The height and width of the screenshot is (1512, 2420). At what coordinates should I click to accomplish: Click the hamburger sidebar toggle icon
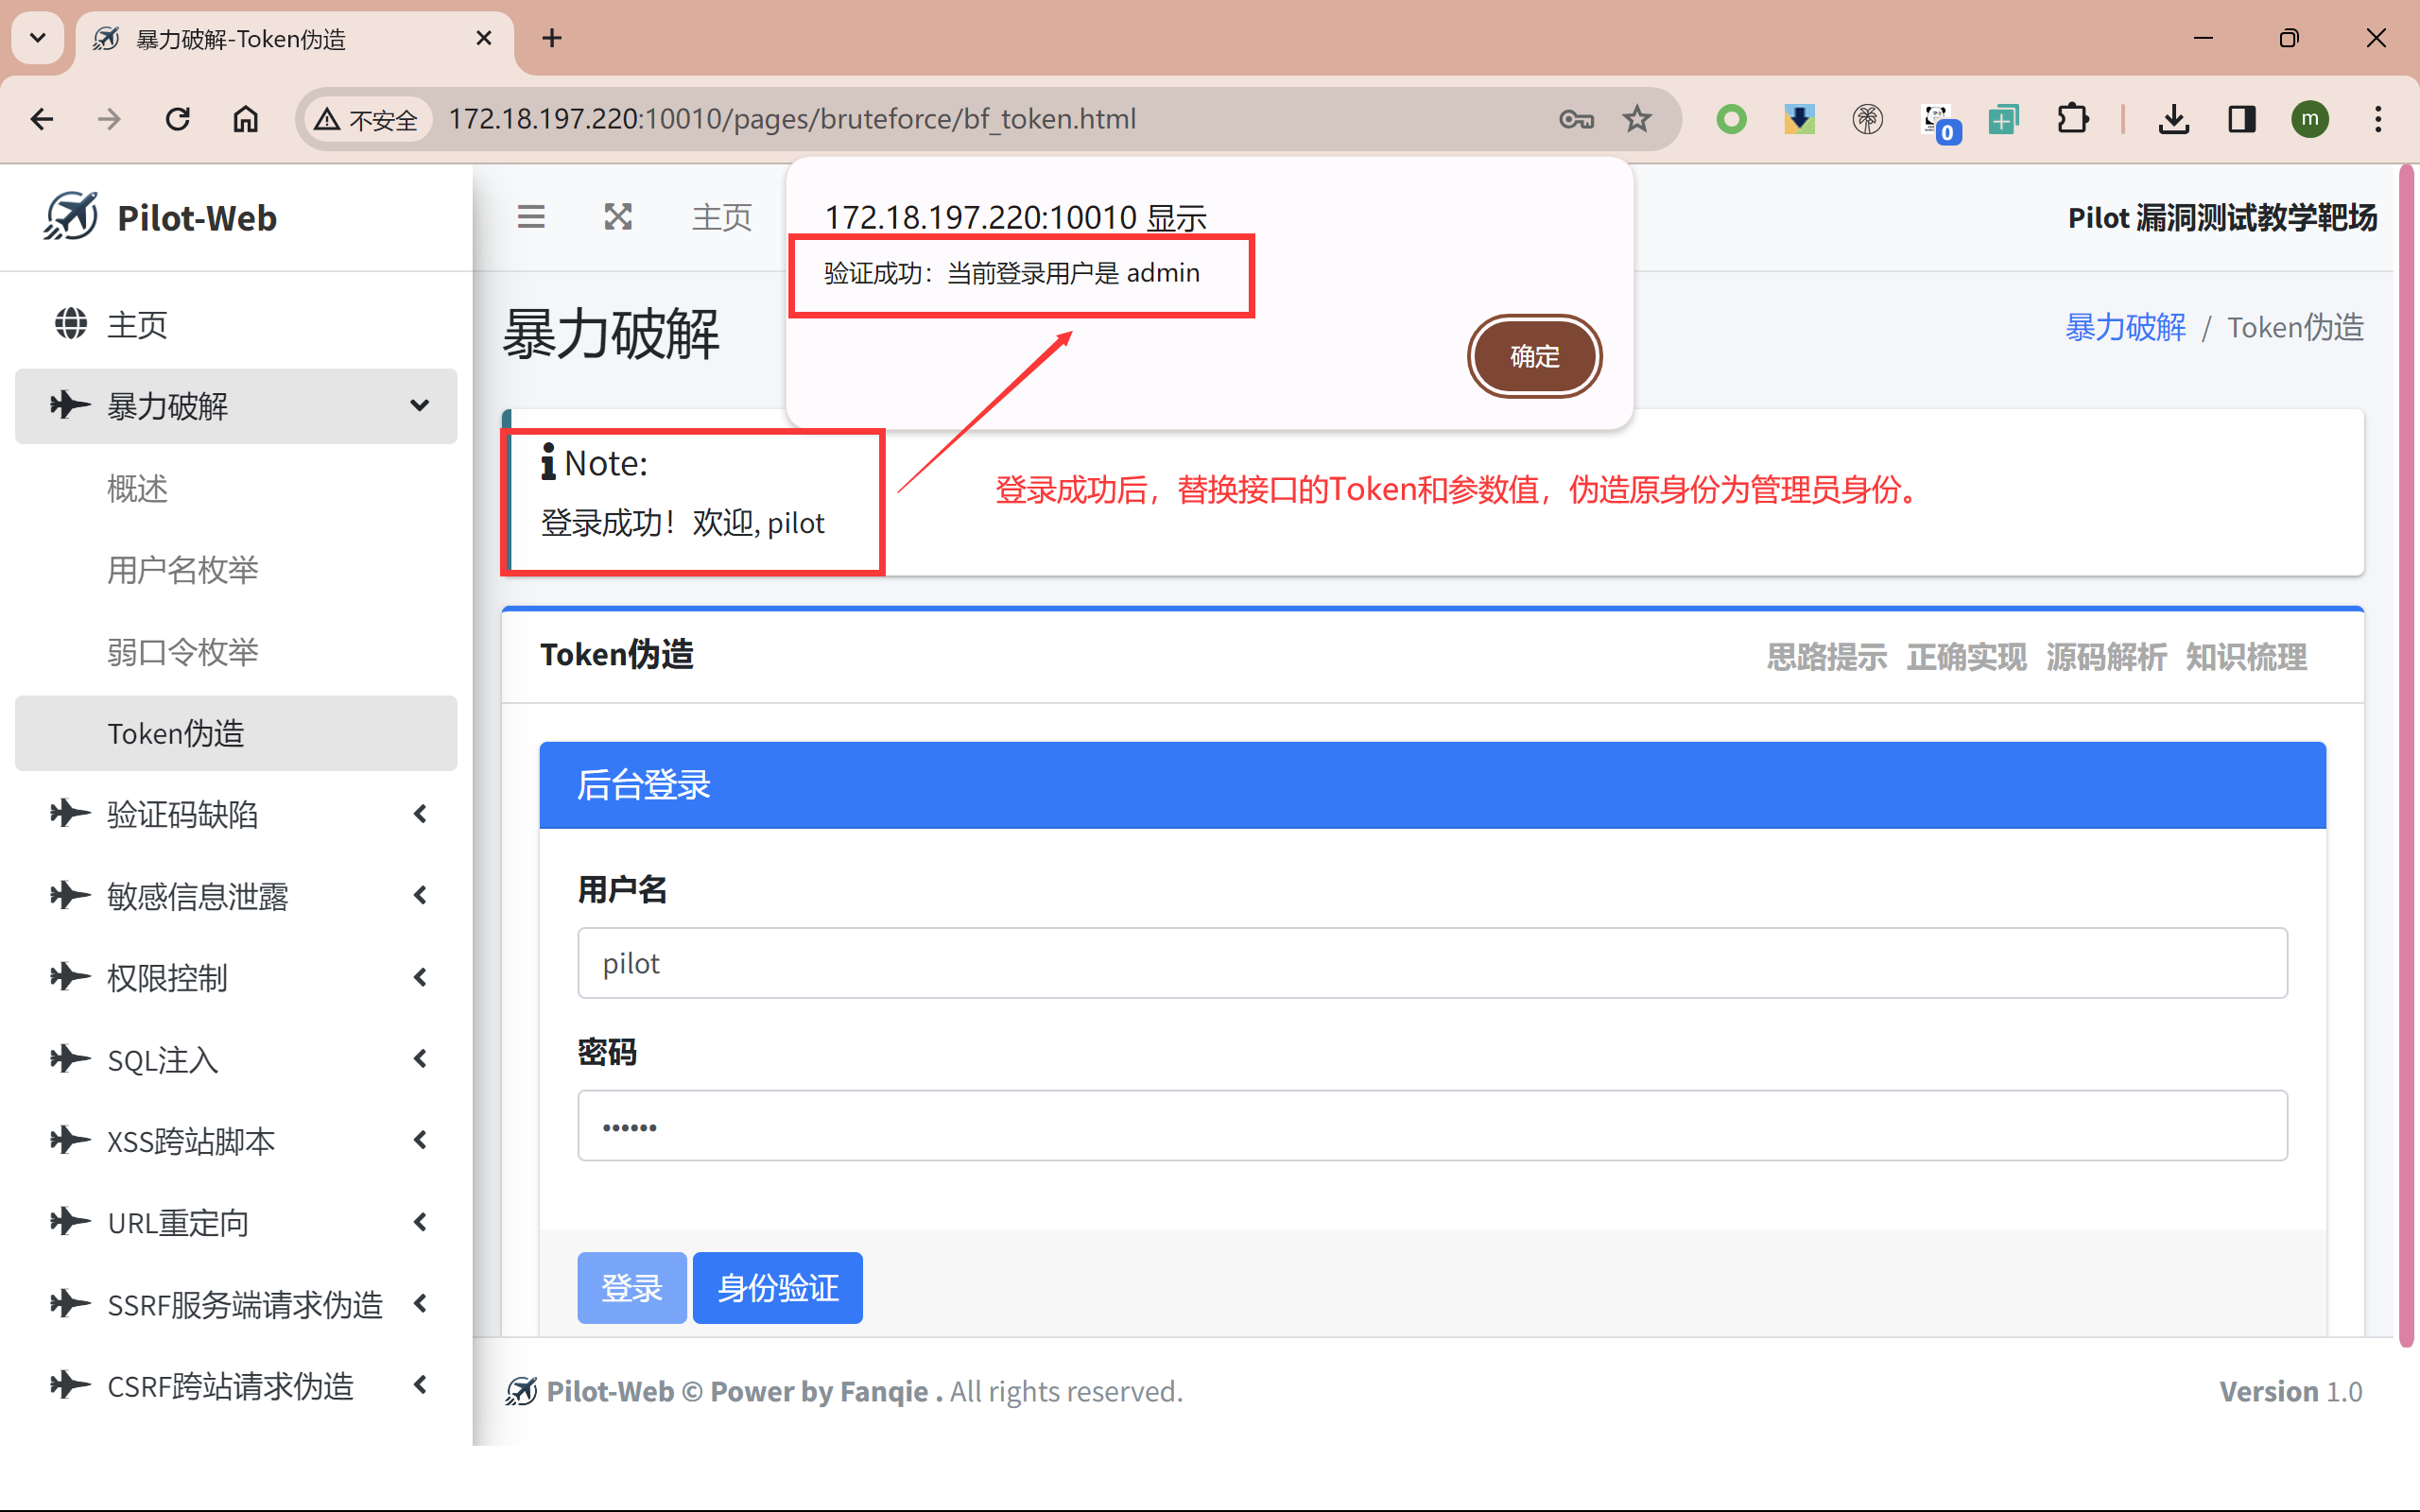(531, 217)
